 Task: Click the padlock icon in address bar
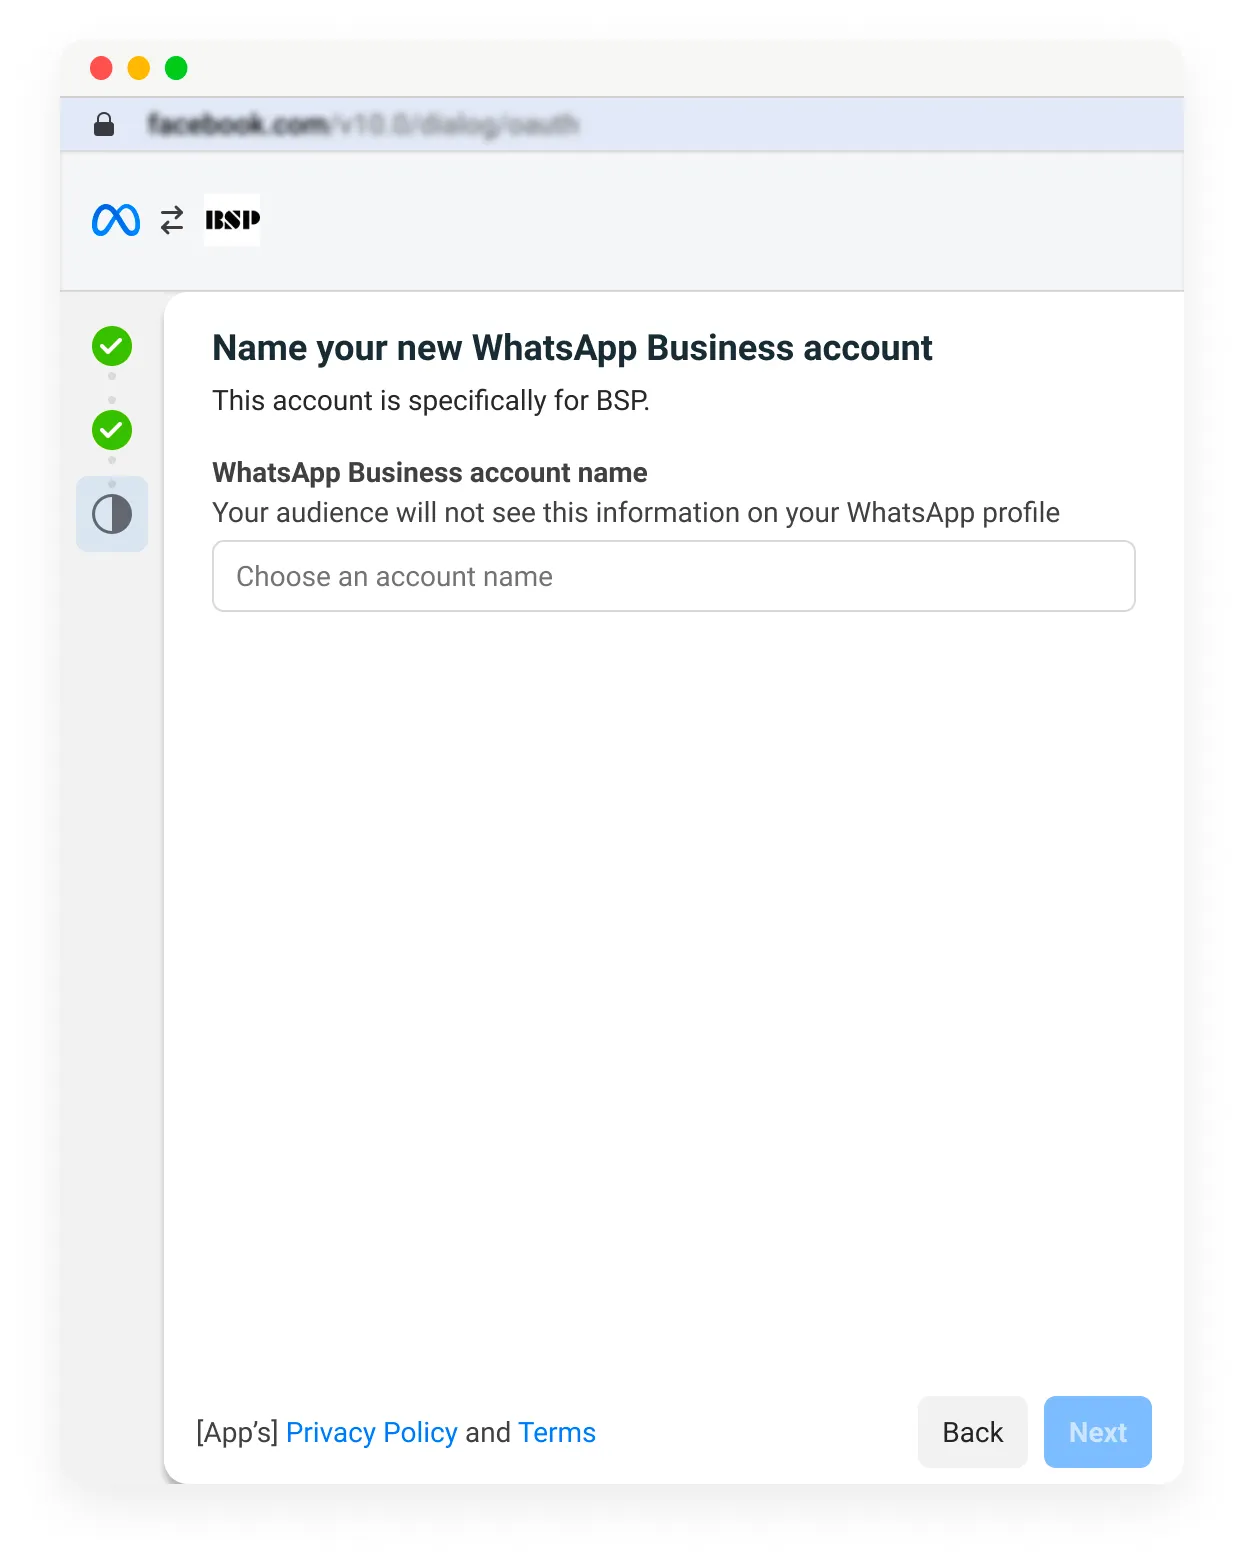[104, 124]
